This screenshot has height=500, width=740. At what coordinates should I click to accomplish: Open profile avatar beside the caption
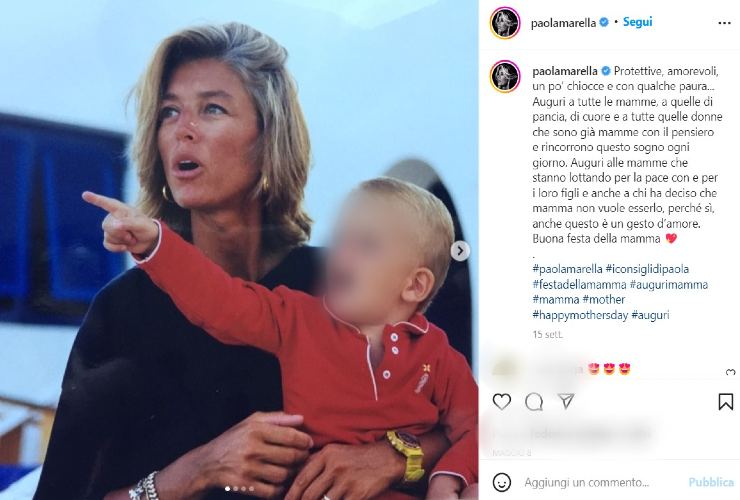click(505, 76)
